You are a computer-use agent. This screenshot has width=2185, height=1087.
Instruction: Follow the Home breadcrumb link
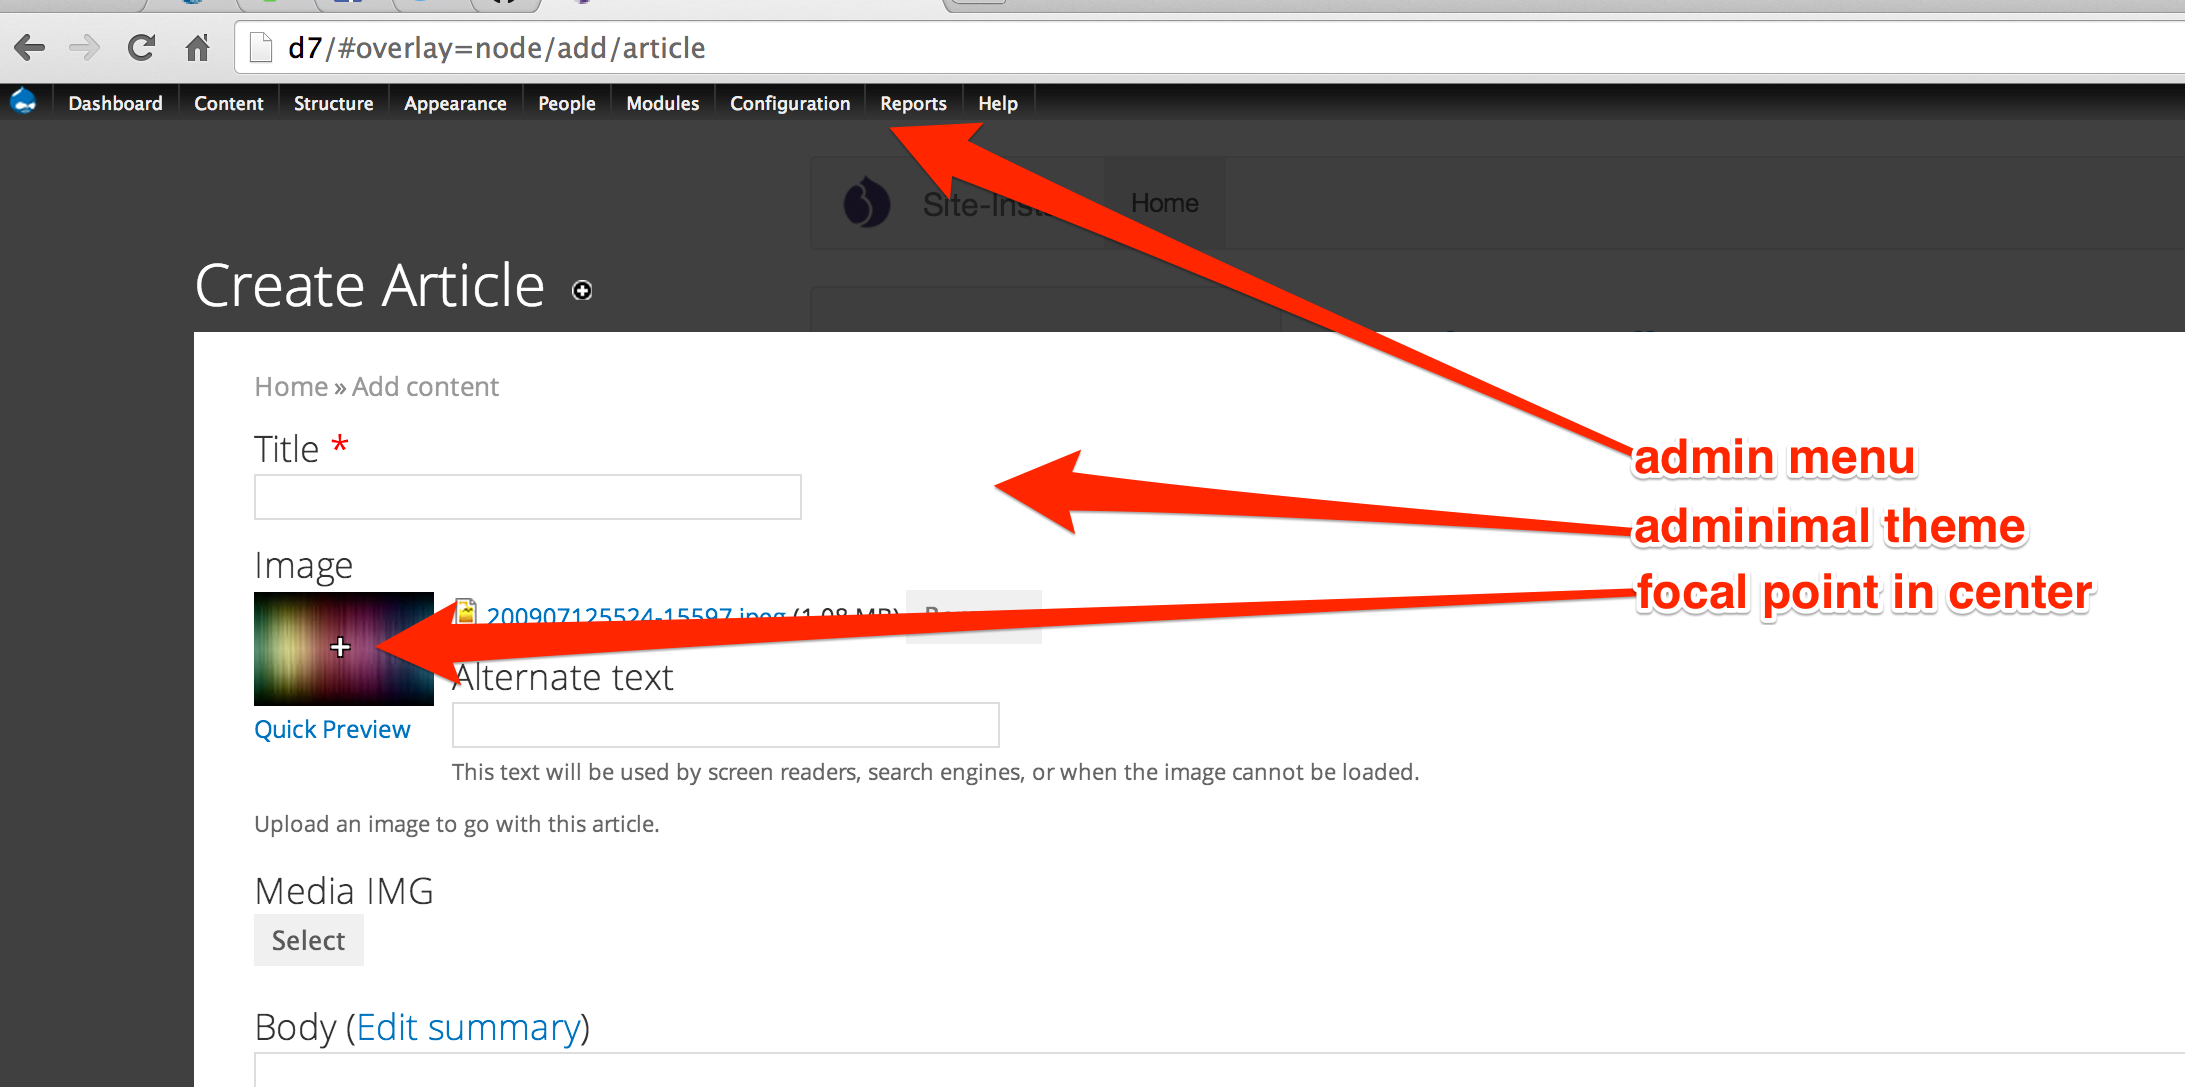pyautogui.click(x=290, y=386)
